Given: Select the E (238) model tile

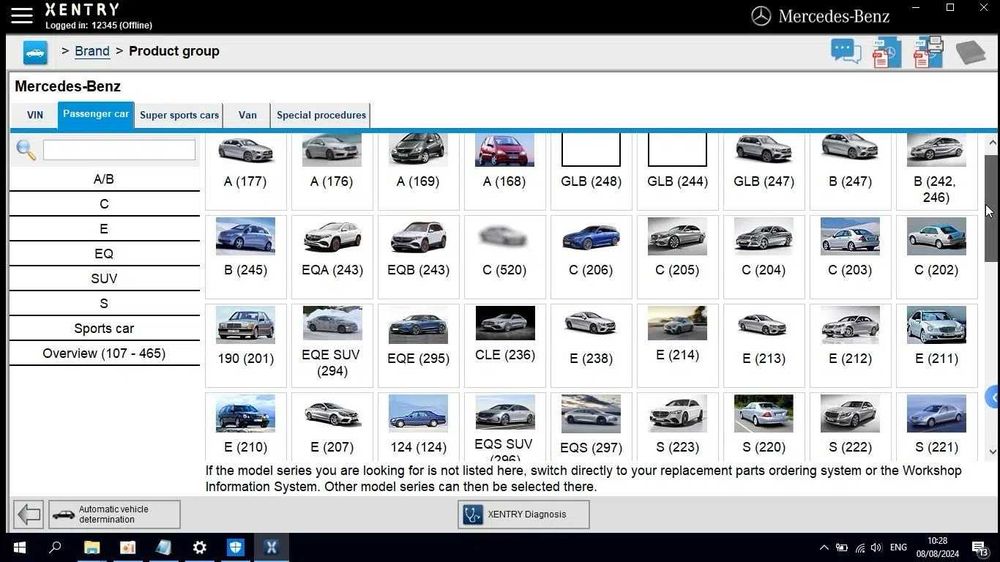Looking at the screenshot, I should [591, 345].
